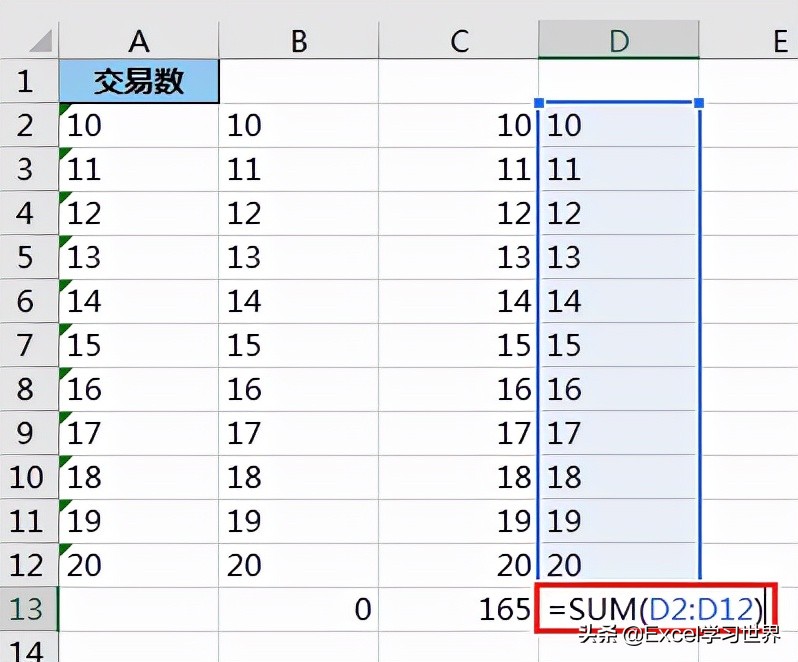Select column B header

[x=299, y=41]
